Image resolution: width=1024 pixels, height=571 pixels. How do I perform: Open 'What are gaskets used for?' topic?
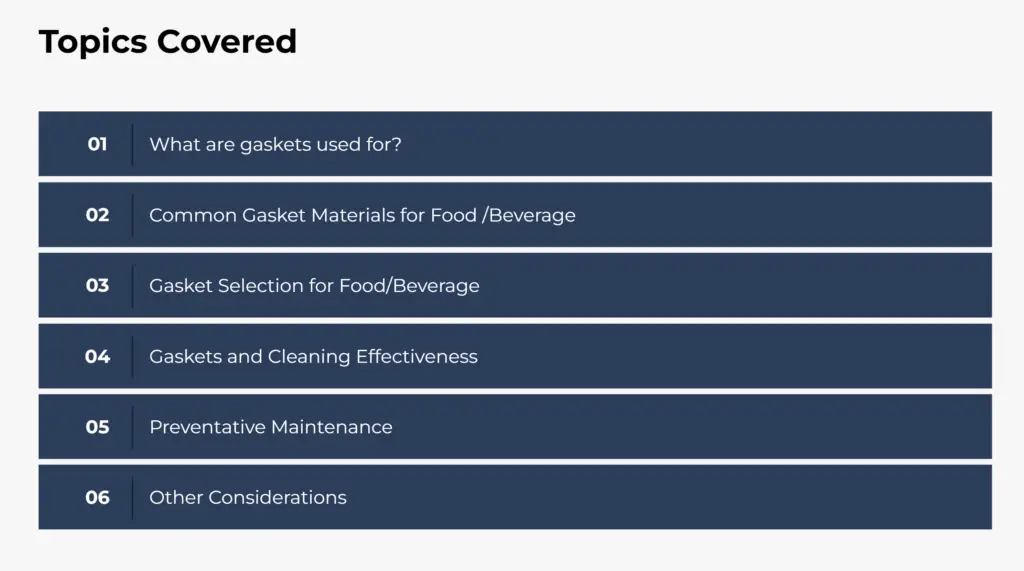tap(275, 144)
